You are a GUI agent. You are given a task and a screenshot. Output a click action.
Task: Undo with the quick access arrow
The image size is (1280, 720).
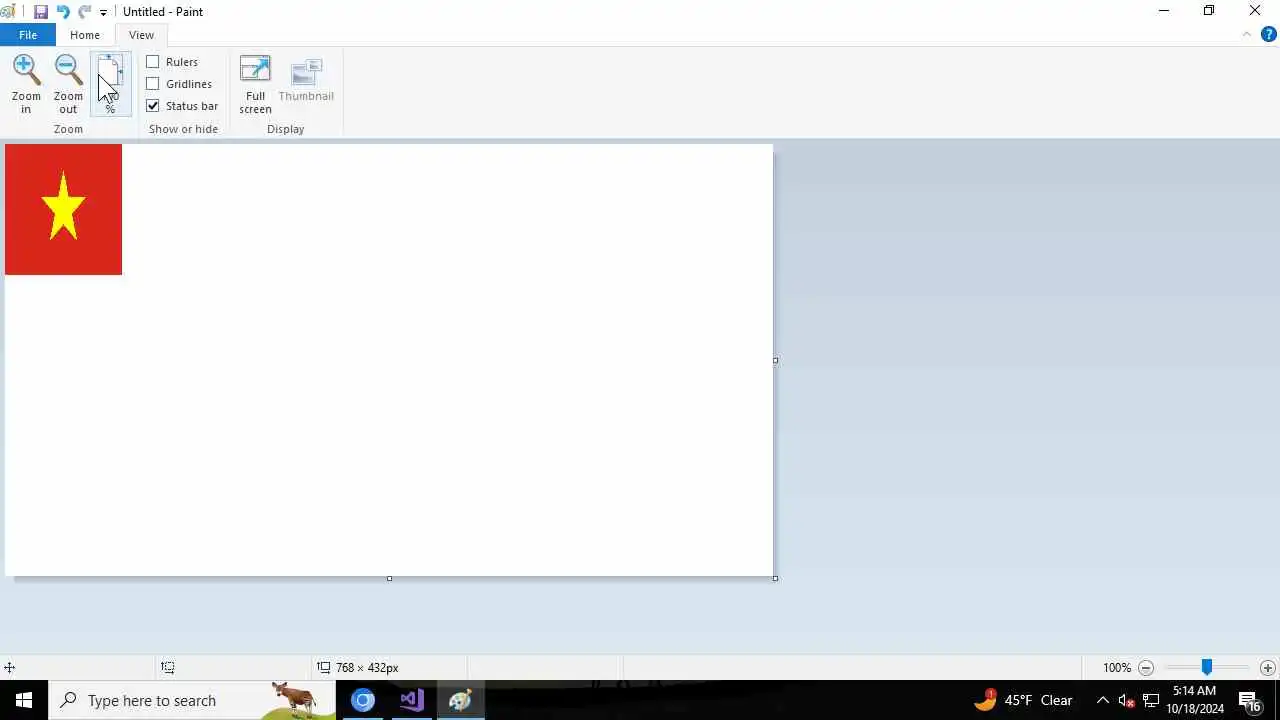coord(62,12)
